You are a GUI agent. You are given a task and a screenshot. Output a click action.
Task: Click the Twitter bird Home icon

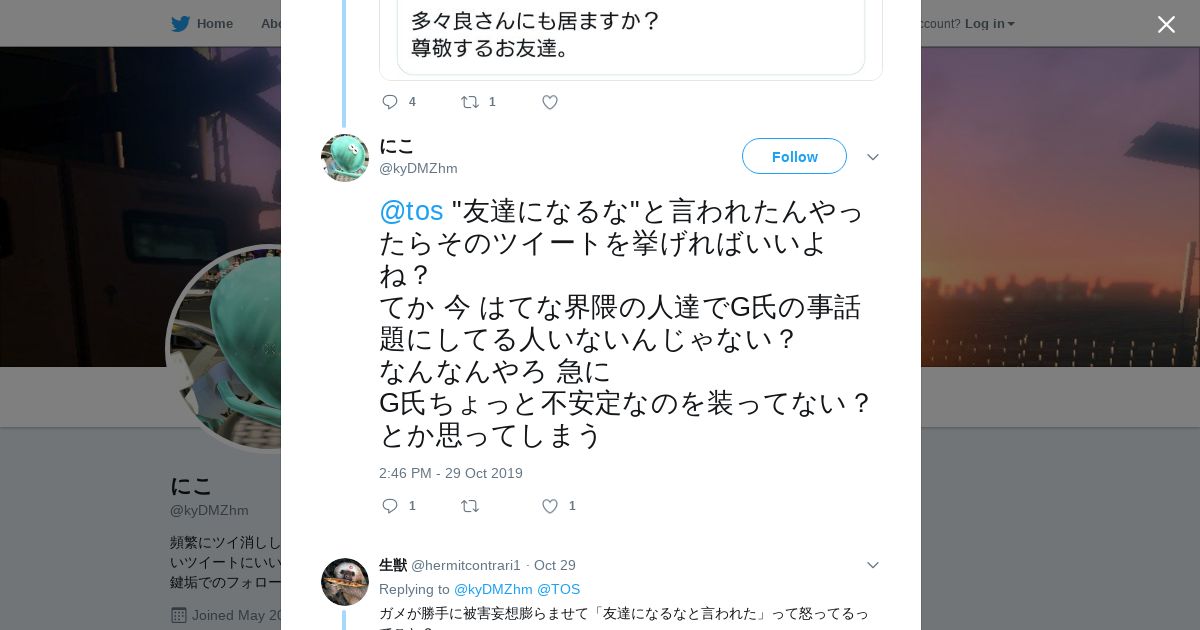coord(180,24)
